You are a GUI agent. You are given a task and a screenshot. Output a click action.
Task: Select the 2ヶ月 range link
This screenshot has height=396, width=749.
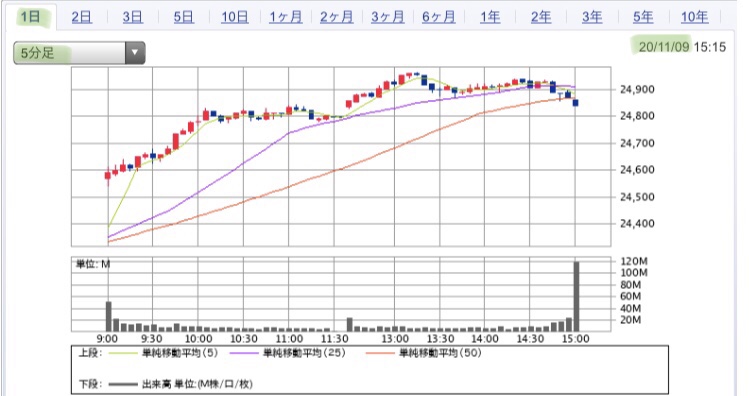[337, 17]
